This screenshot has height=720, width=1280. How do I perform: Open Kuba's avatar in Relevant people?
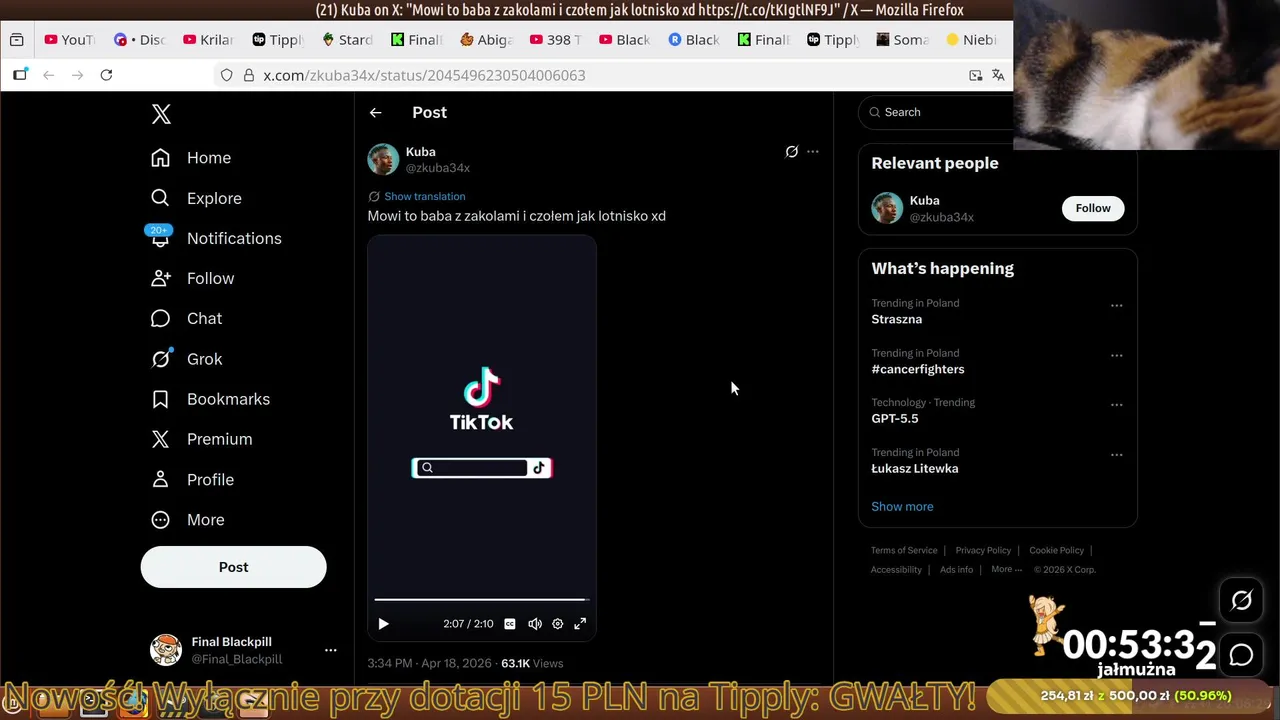coord(887,208)
